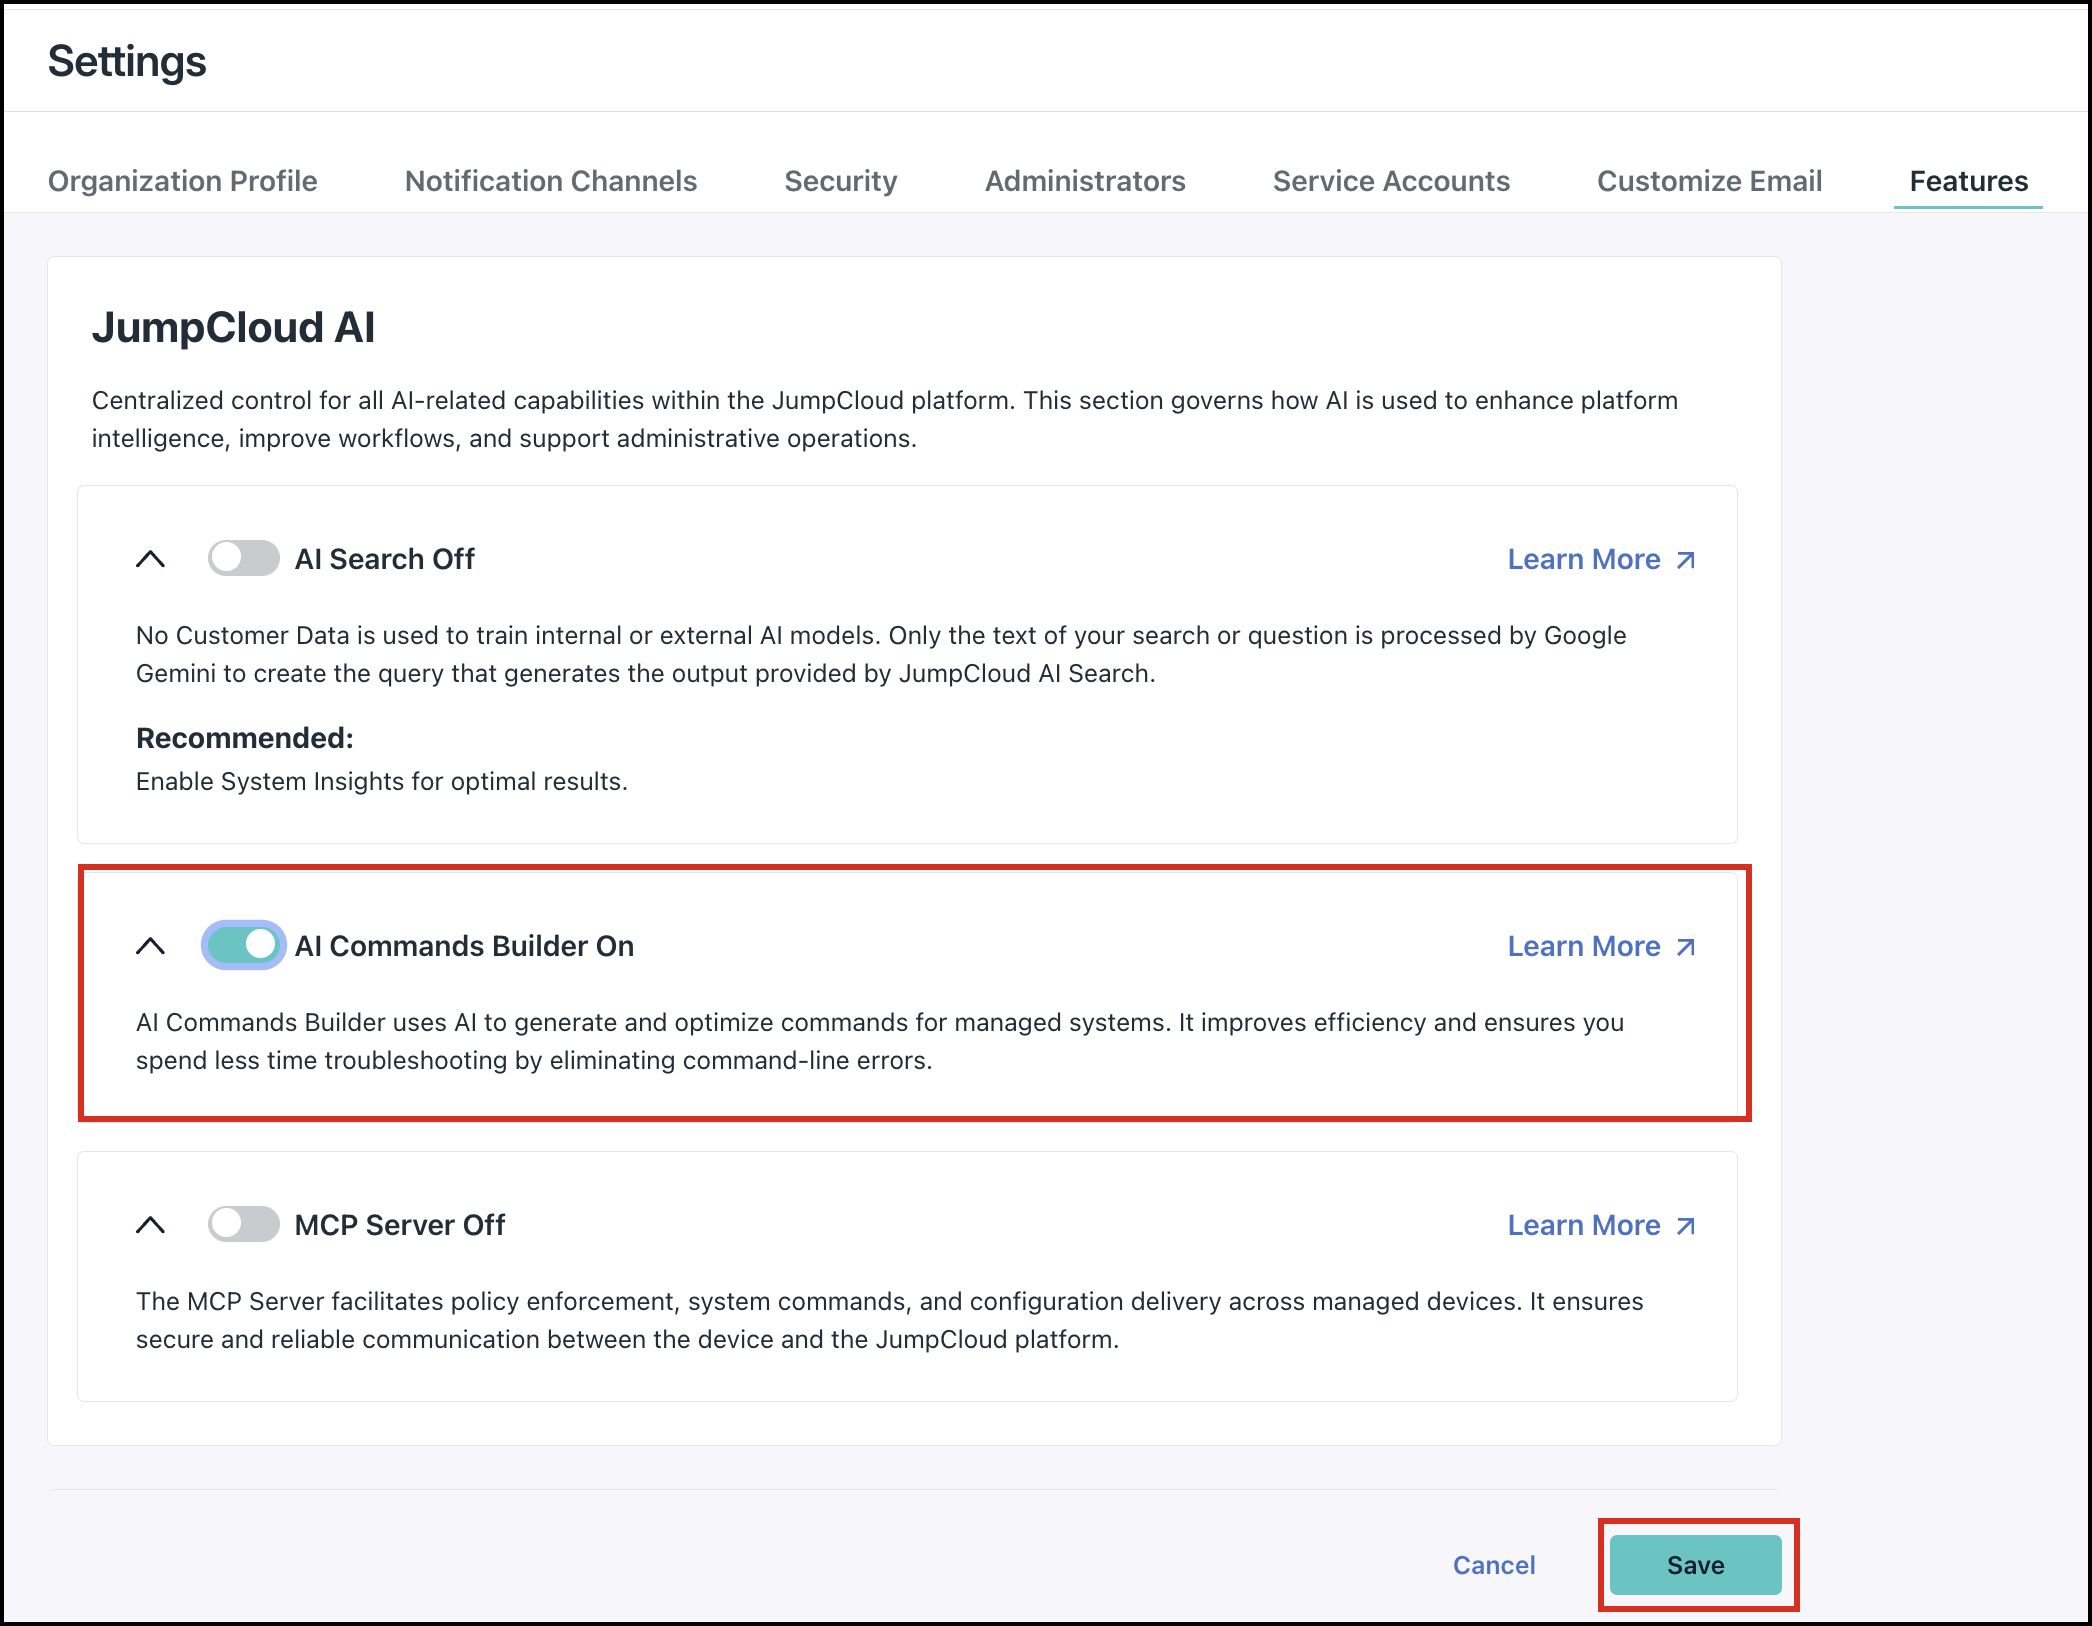
Task: Collapse the AI Search section
Action: (x=152, y=559)
